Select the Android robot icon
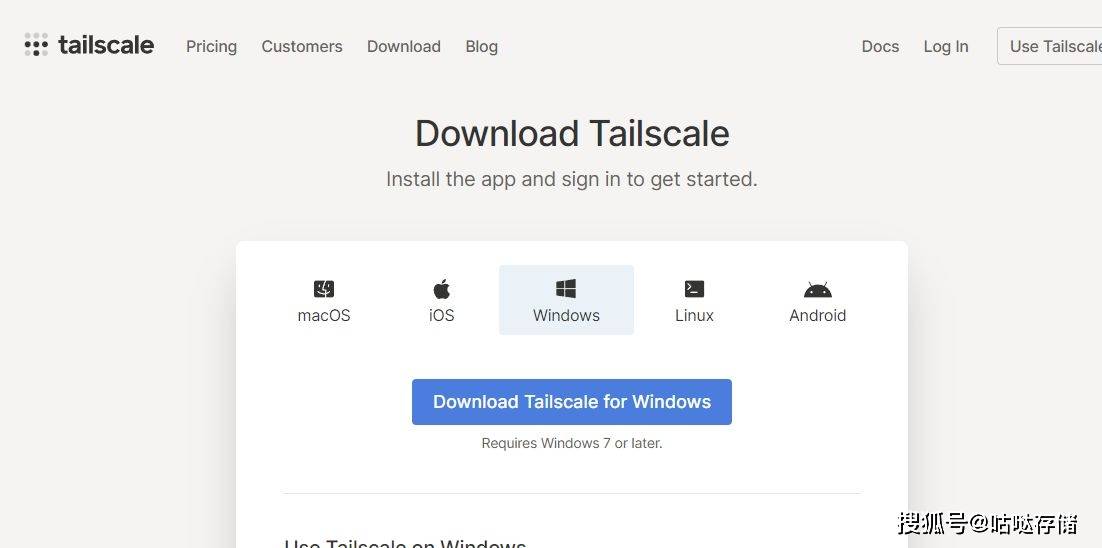This screenshot has width=1102, height=548. click(817, 289)
